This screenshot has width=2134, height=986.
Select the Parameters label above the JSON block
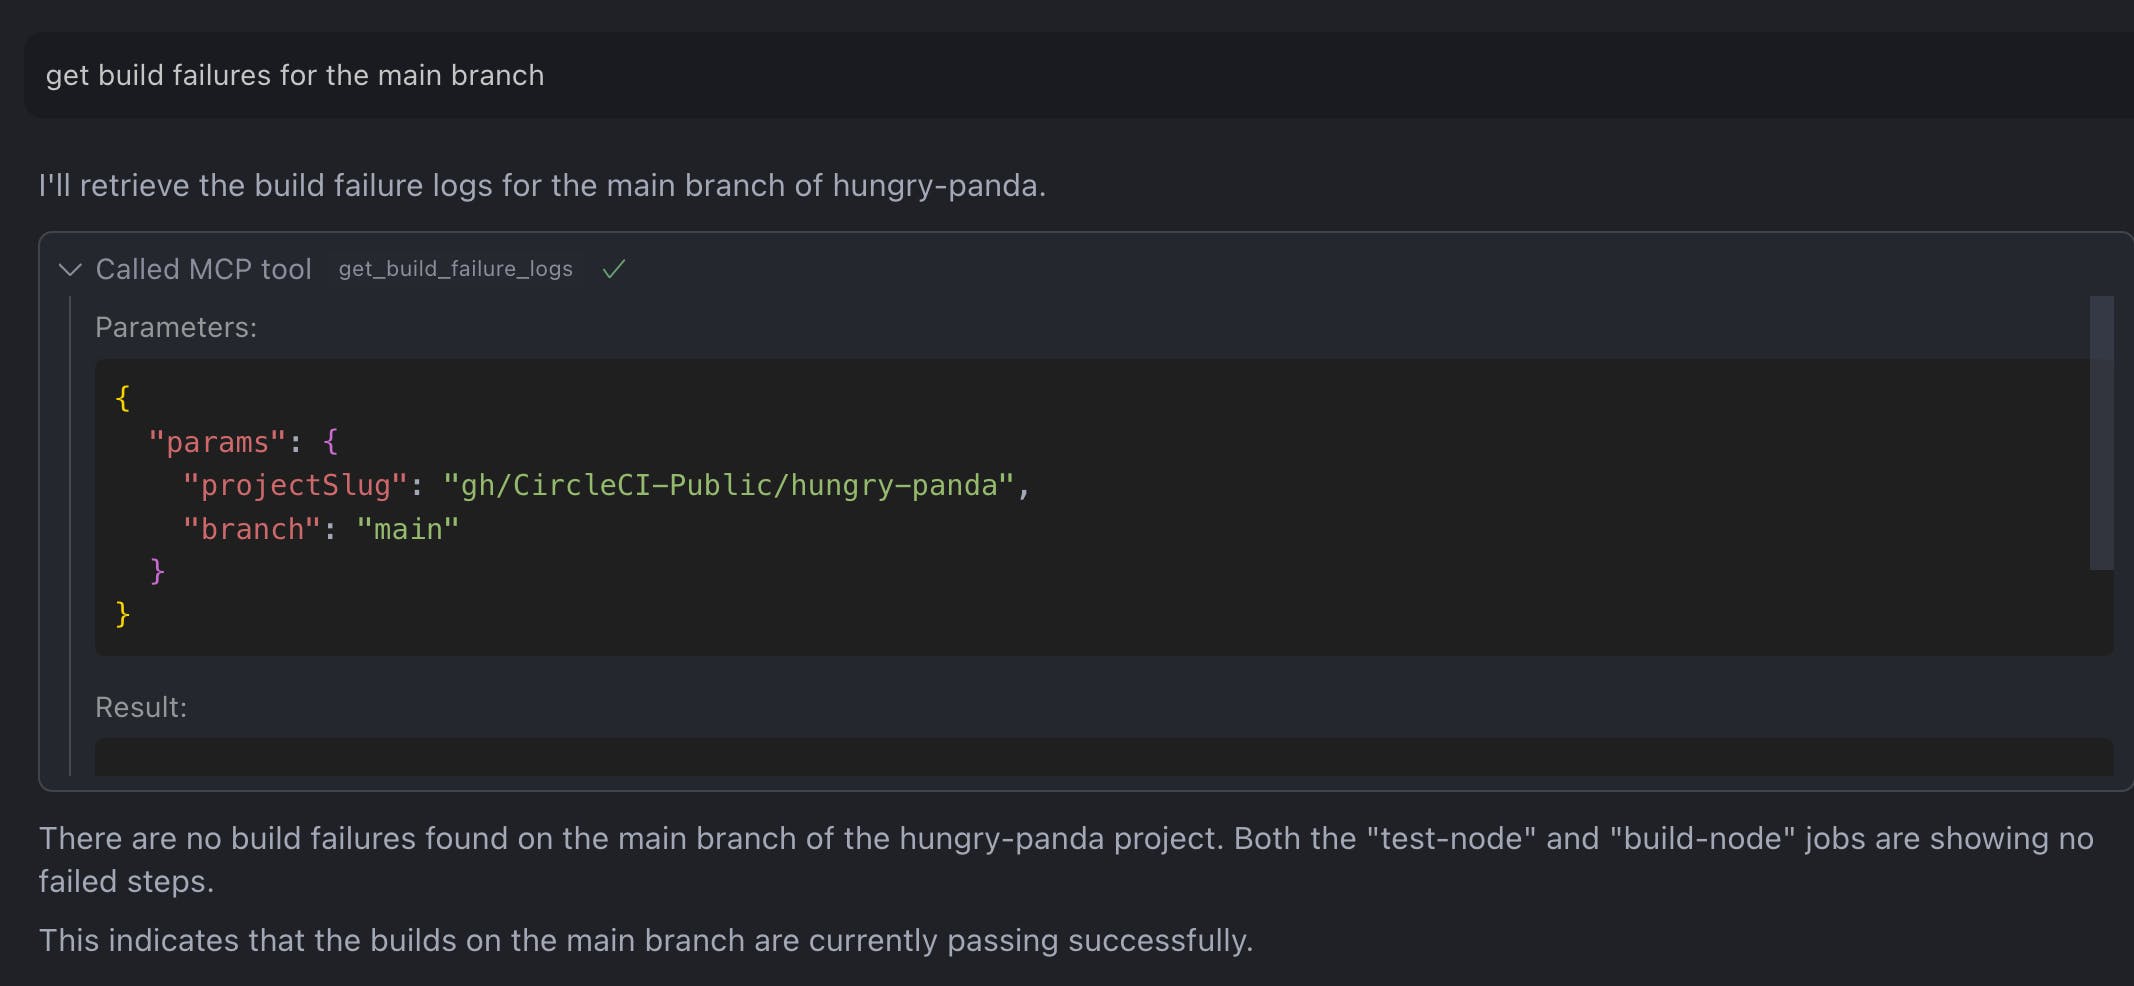point(176,327)
